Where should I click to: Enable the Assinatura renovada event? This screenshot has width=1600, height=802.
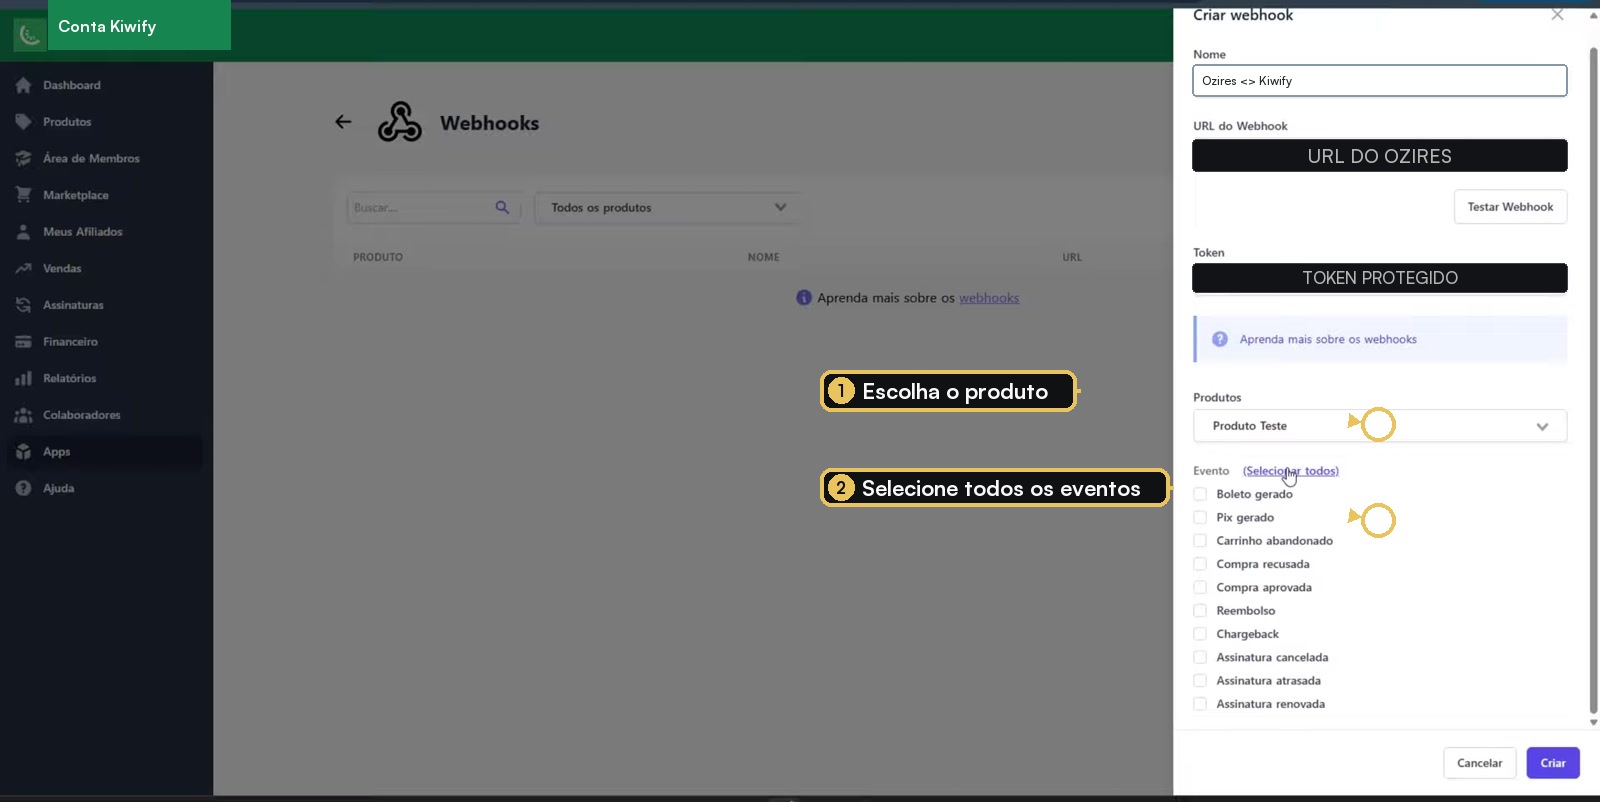point(1200,704)
